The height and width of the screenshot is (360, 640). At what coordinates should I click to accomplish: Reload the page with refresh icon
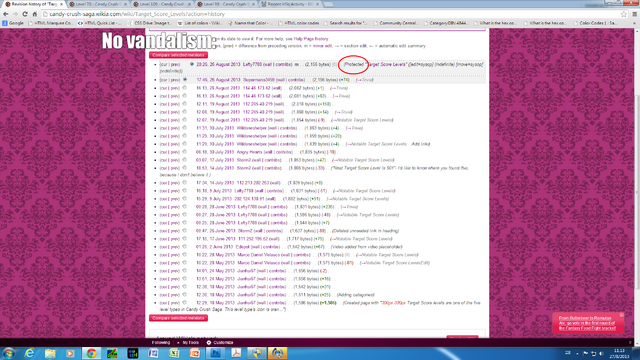[25, 14]
